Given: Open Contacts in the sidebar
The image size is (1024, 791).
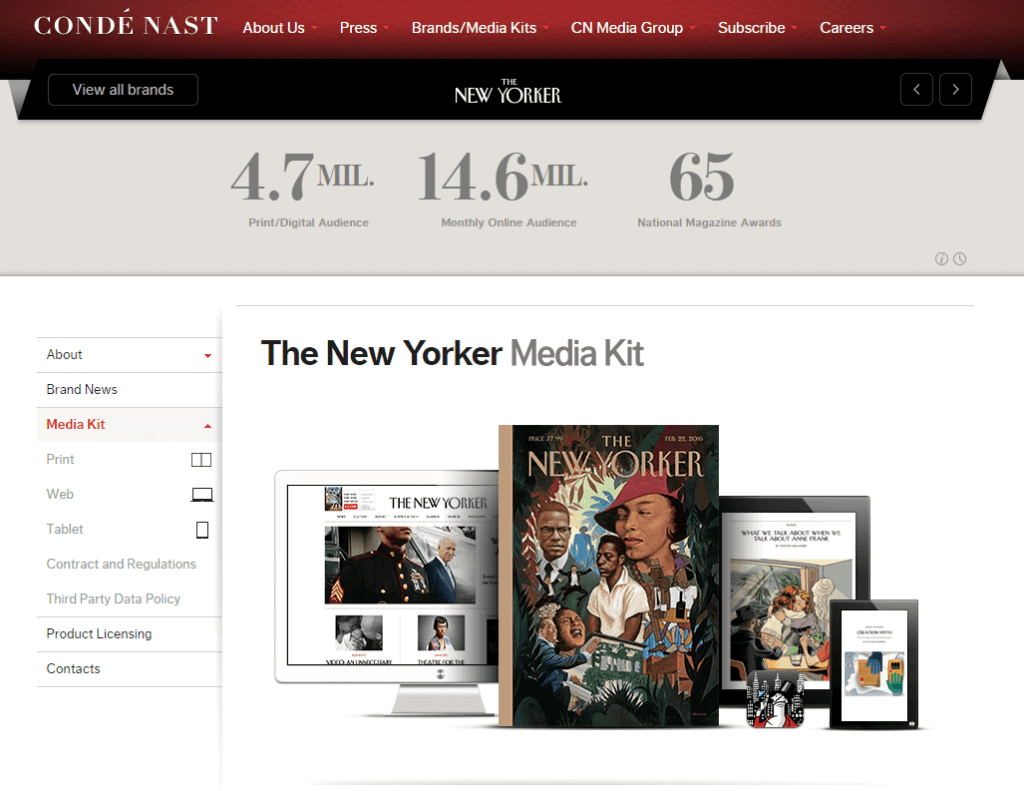Looking at the screenshot, I should coord(129,669).
